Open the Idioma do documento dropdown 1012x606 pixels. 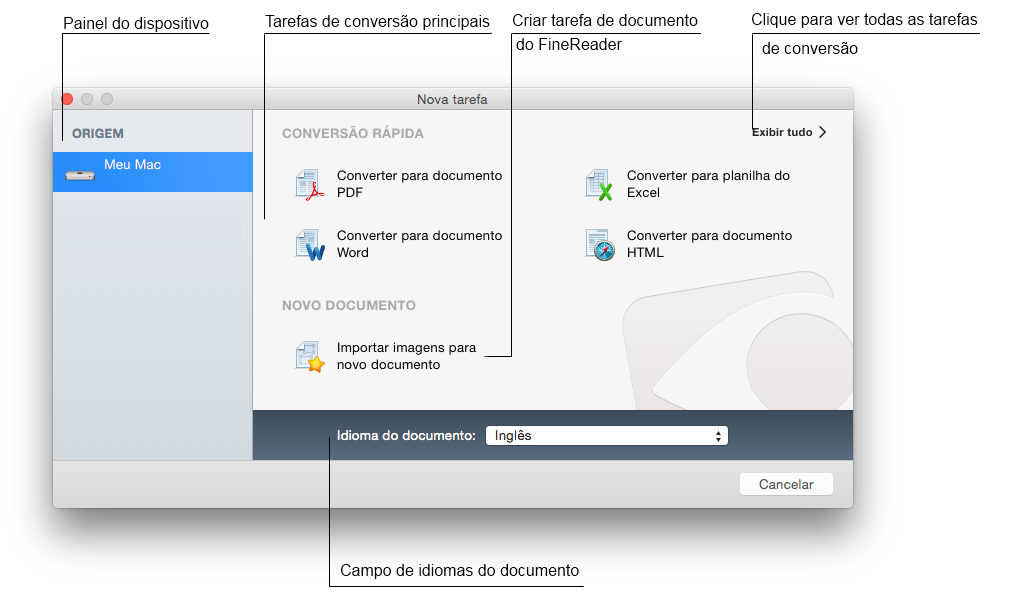click(607, 436)
